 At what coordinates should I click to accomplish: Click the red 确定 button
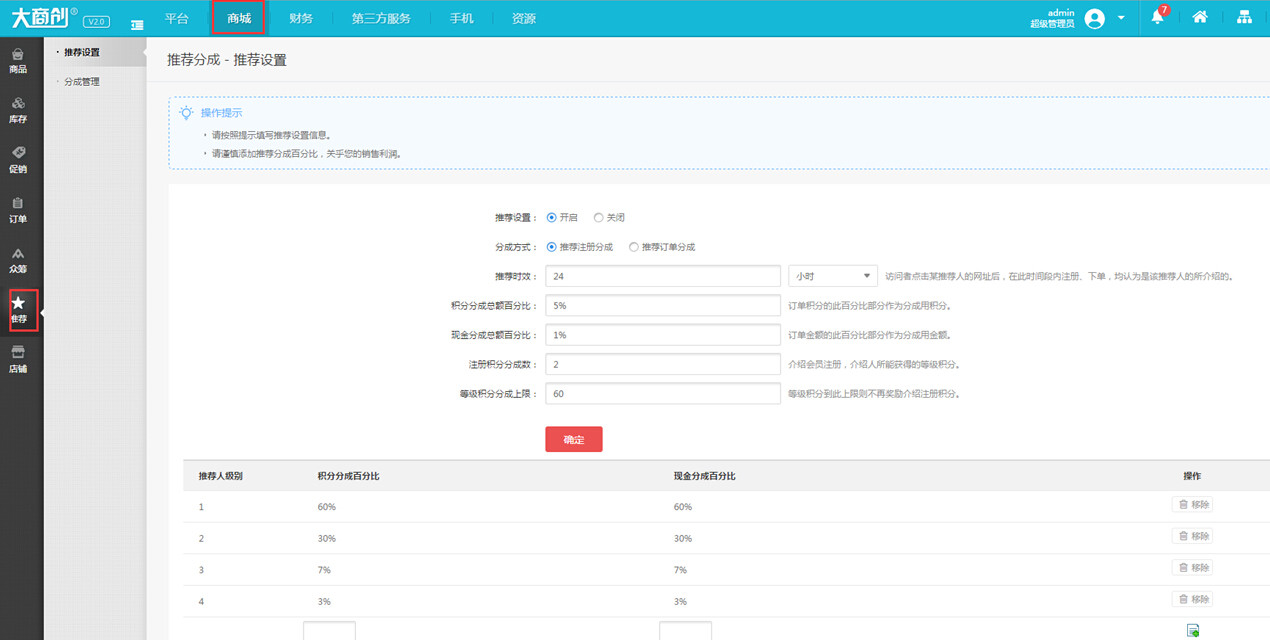(x=574, y=439)
